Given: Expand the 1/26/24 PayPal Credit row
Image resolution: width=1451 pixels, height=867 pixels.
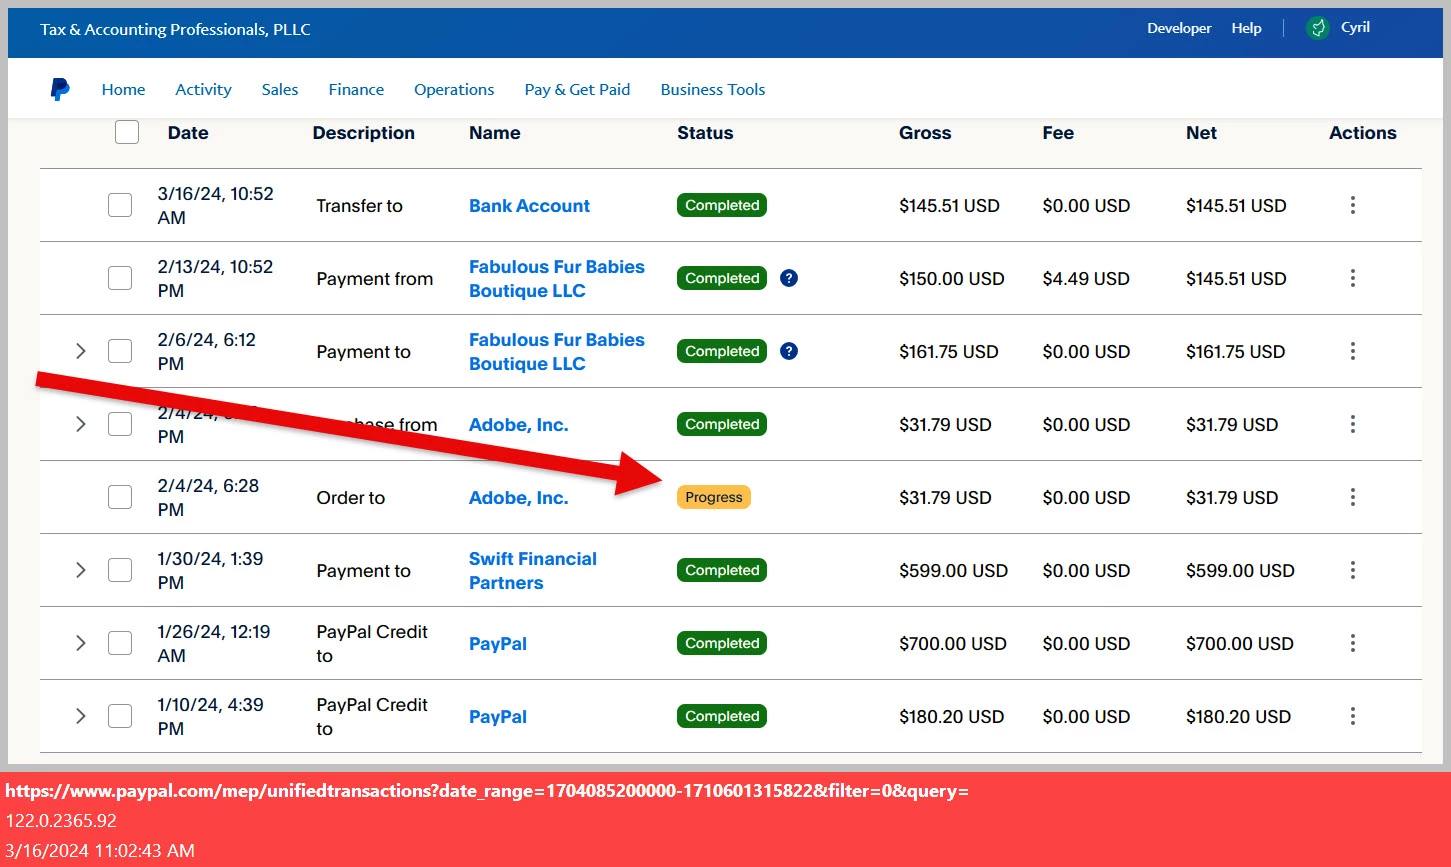Looking at the screenshot, I should [x=81, y=643].
